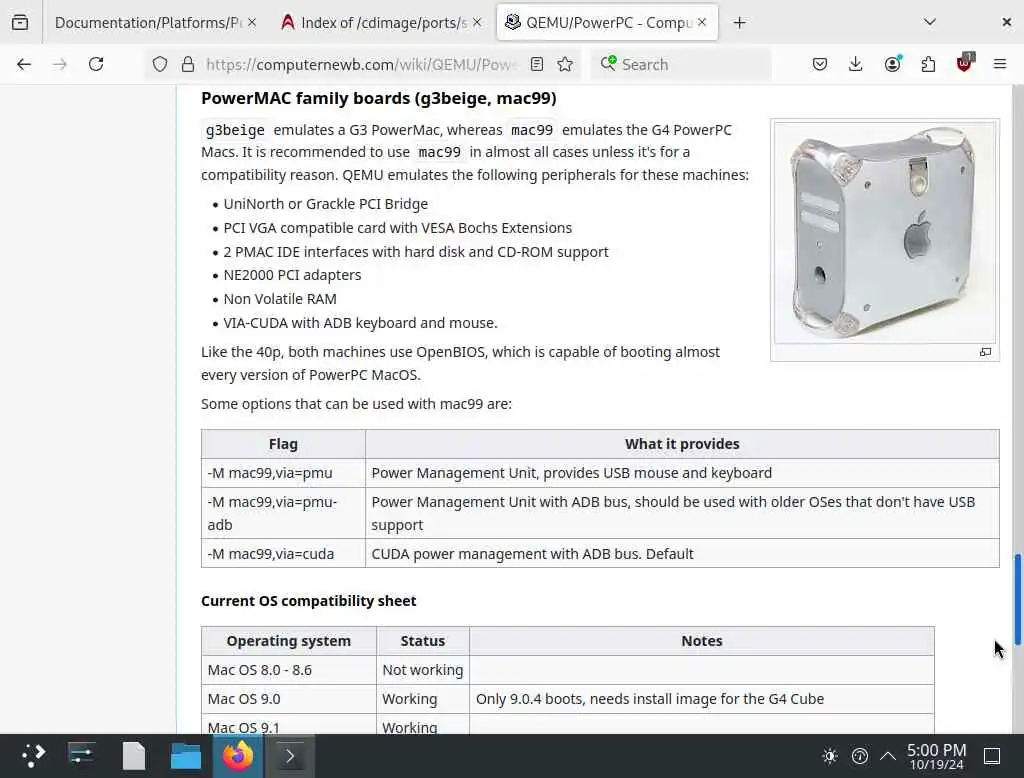Image resolution: width=1024 pixels, height=778 pixels.
Task: Open the blank document app in taskbar
Action: click(134, 756)
